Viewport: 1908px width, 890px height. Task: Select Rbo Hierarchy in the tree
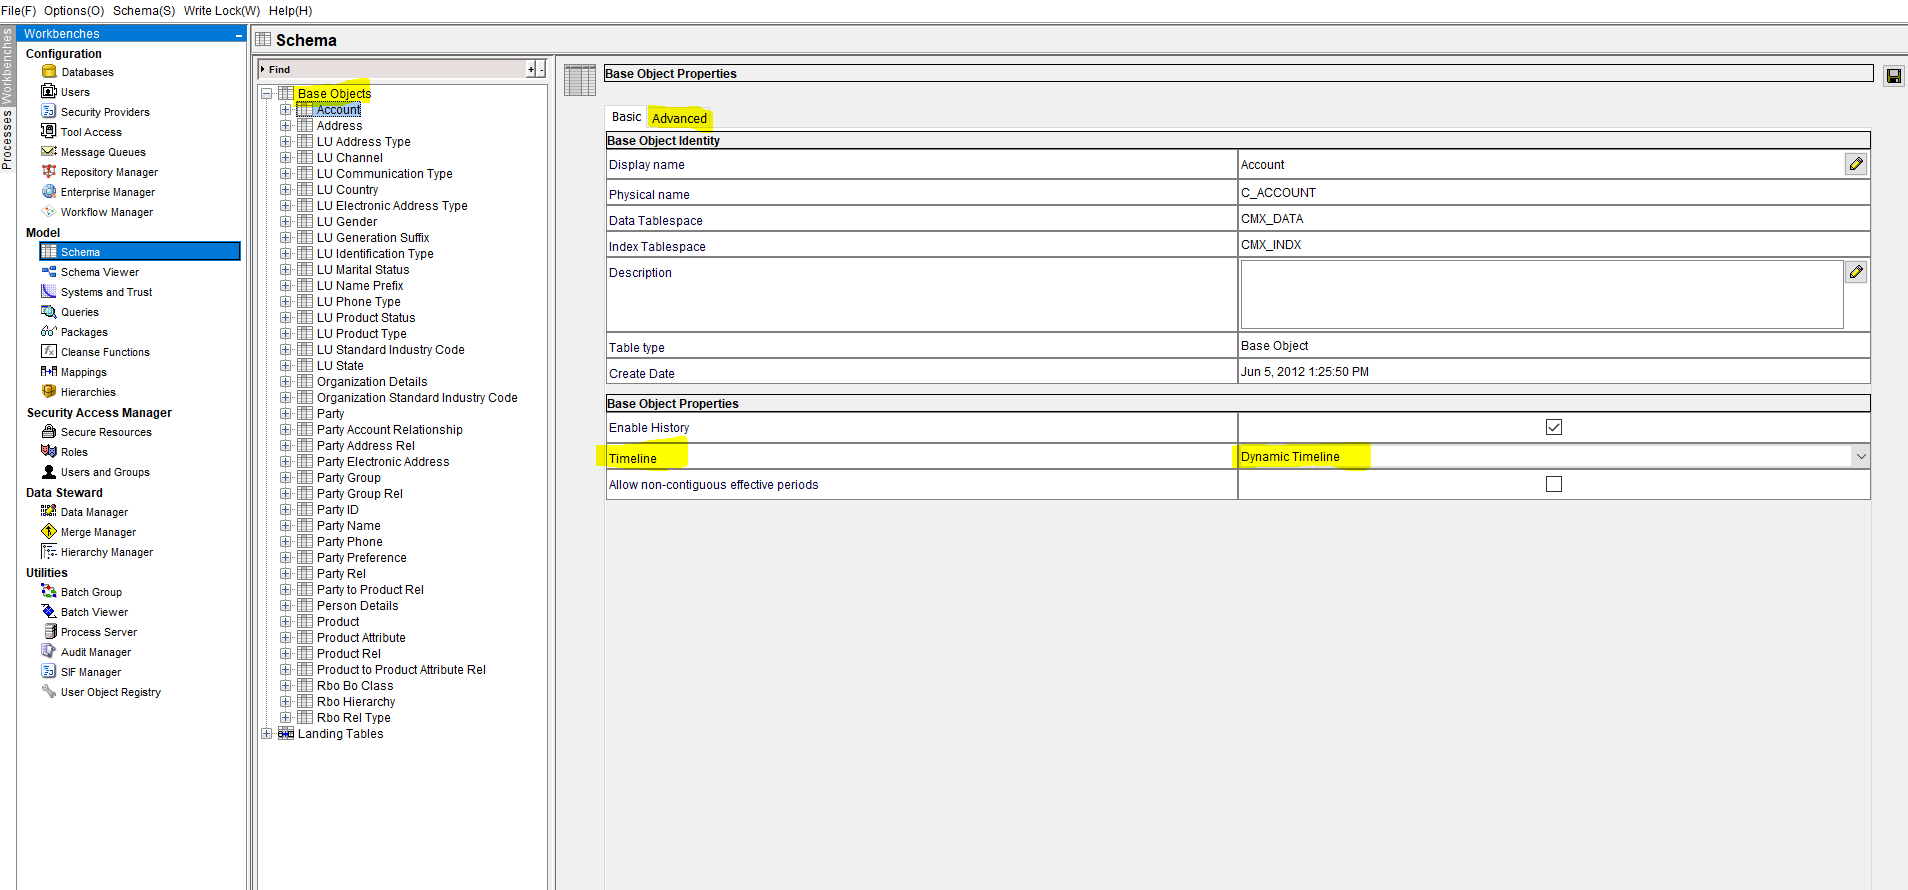tap(356, 702)
